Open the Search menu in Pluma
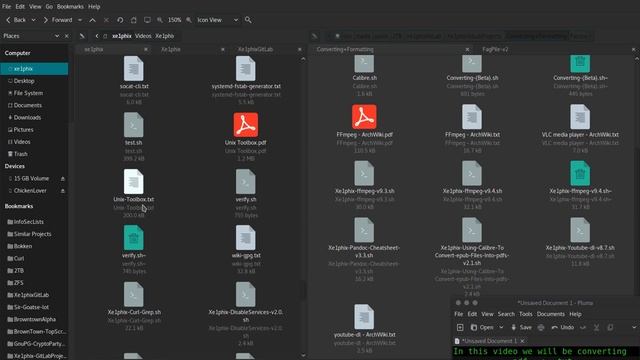Viewport: 640px width, 360px height. pyautogui.click(x=506, y=314)
